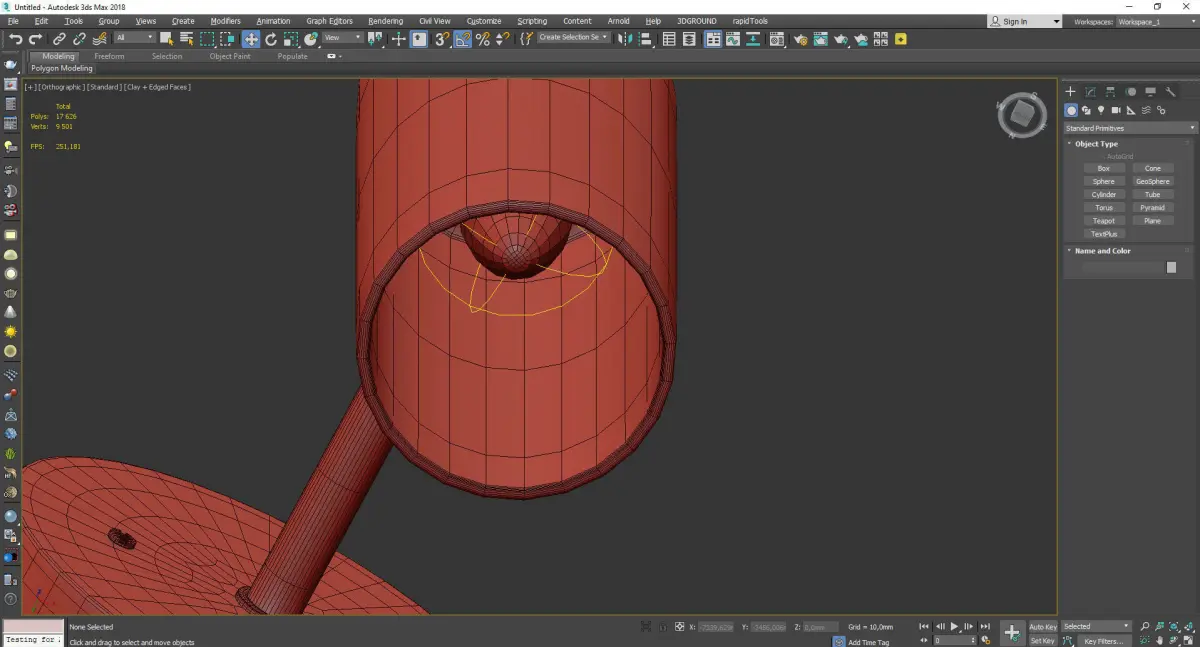Click the Redo arrow icon

[35, 39]
